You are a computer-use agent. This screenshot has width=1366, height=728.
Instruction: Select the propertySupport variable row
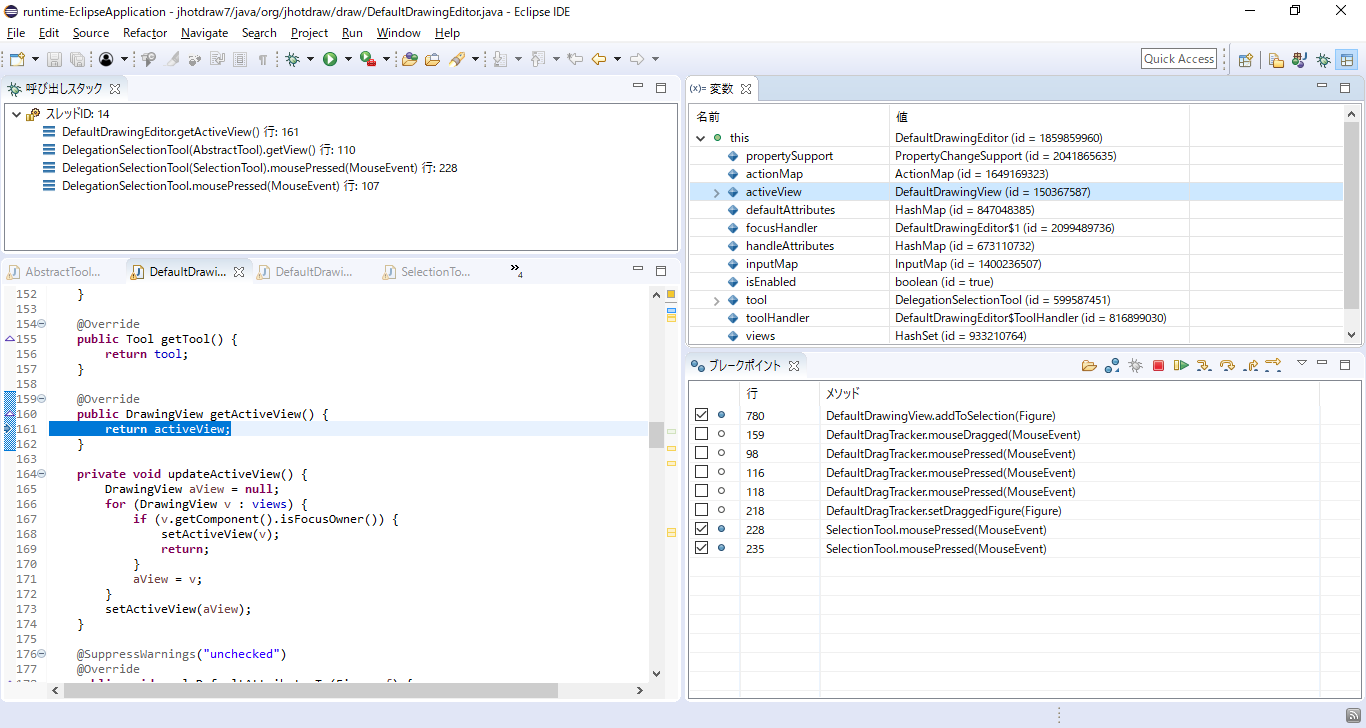(x=1016, y=156)
